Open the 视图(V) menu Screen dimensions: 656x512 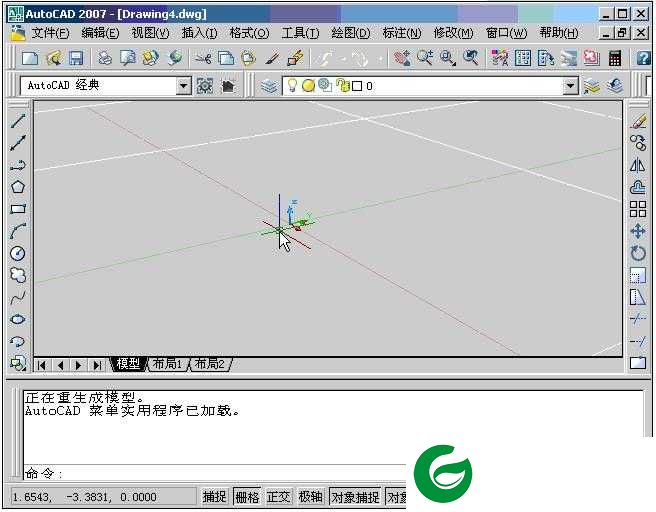coord(150,33)
